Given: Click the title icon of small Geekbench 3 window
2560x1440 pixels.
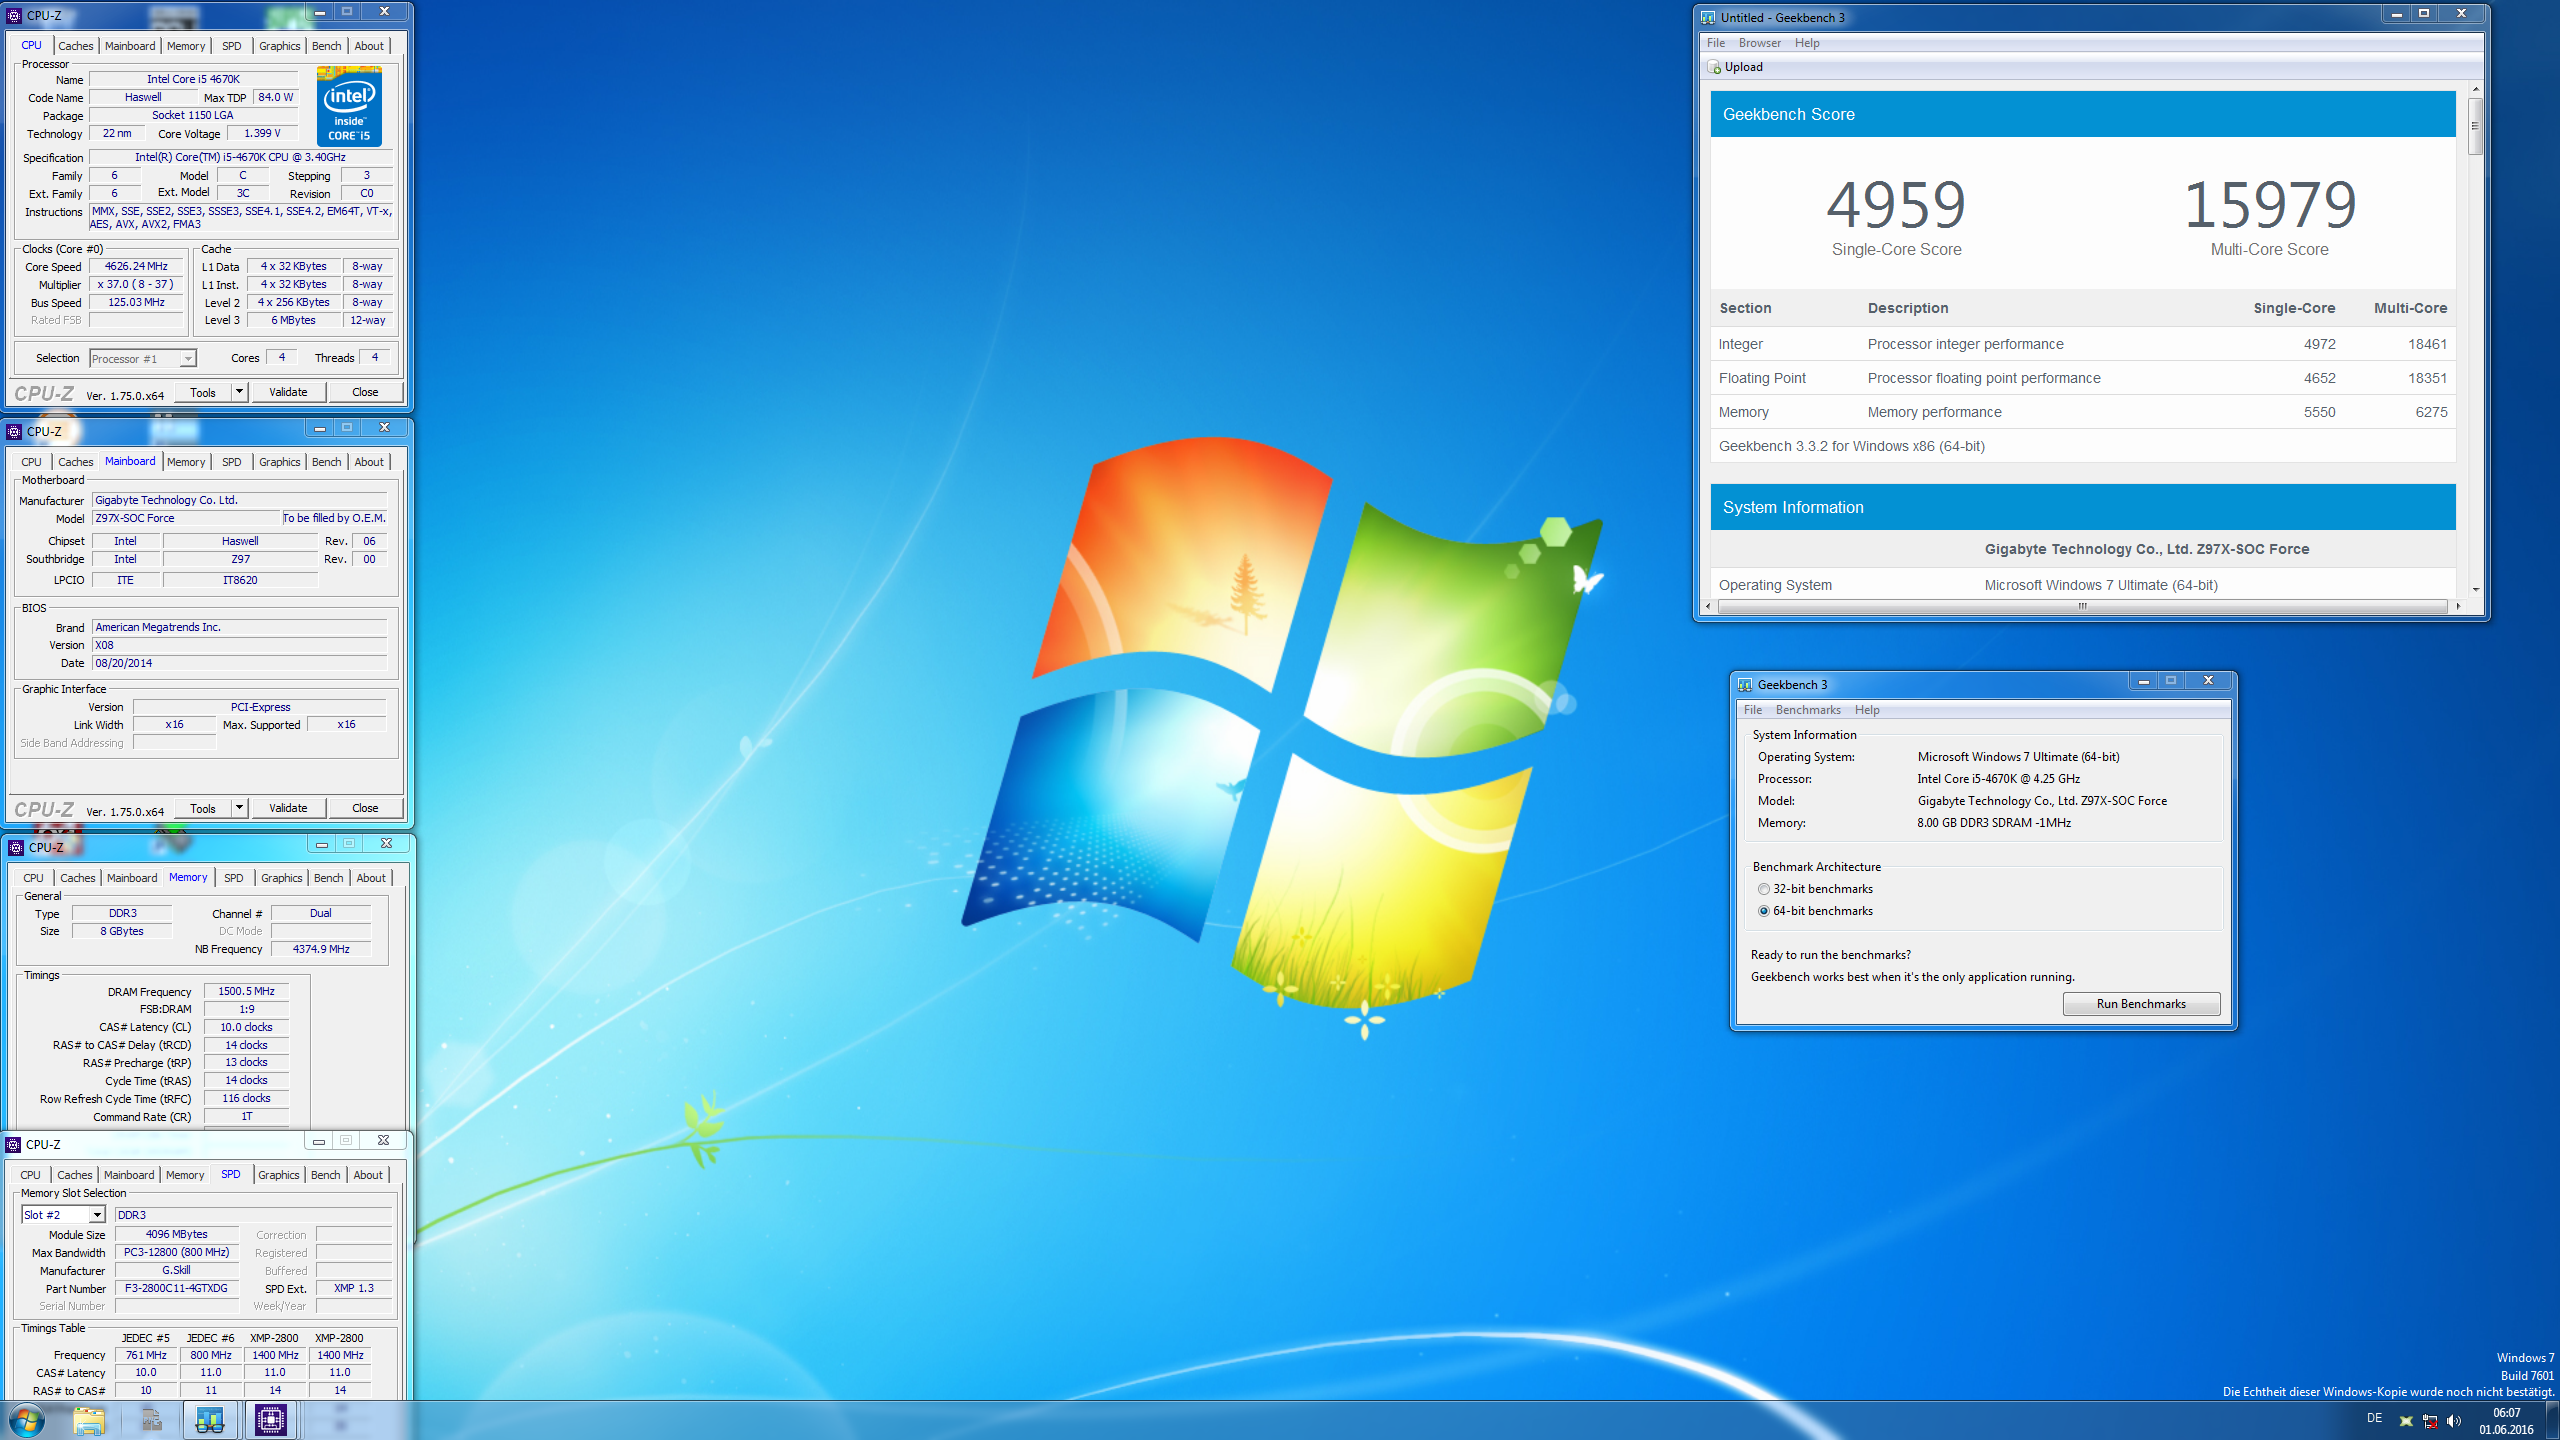Looking at the screenshot, I should (1745, 685).
